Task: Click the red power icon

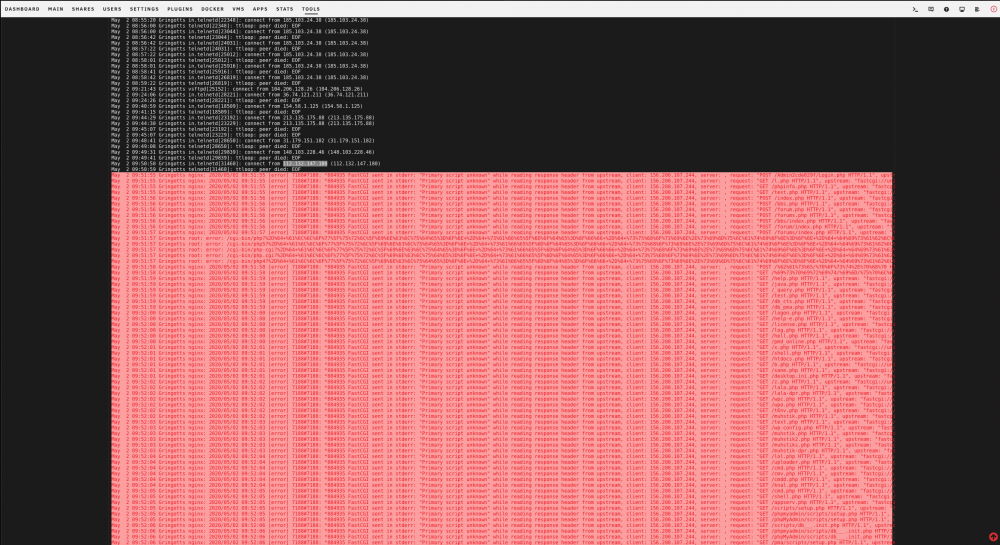Action: coord(993,9)
